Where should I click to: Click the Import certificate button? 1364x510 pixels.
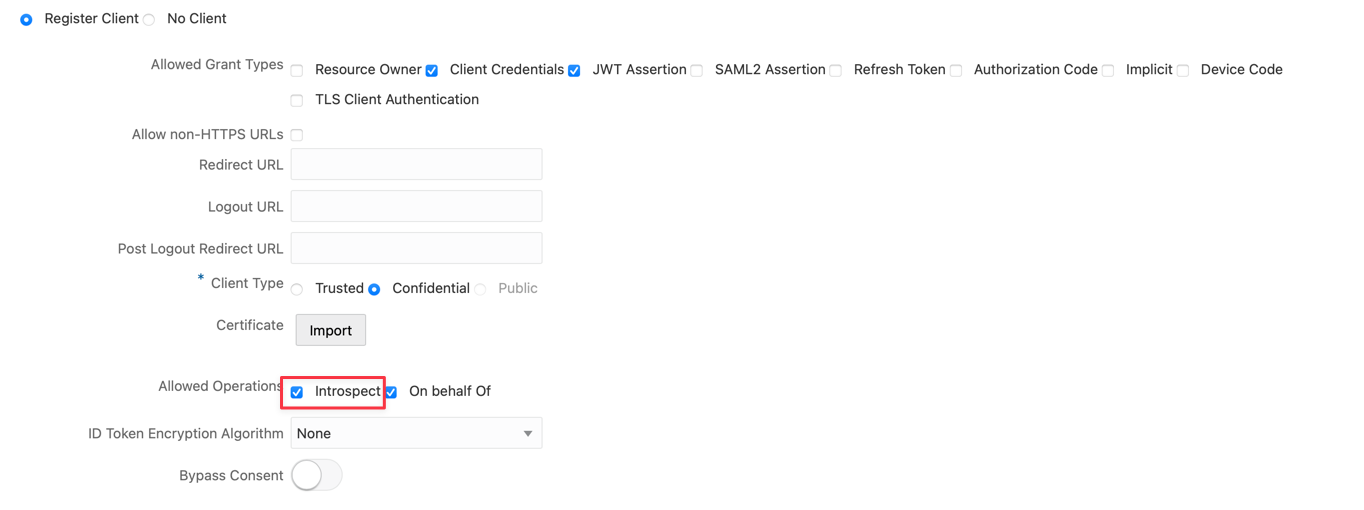331,330
